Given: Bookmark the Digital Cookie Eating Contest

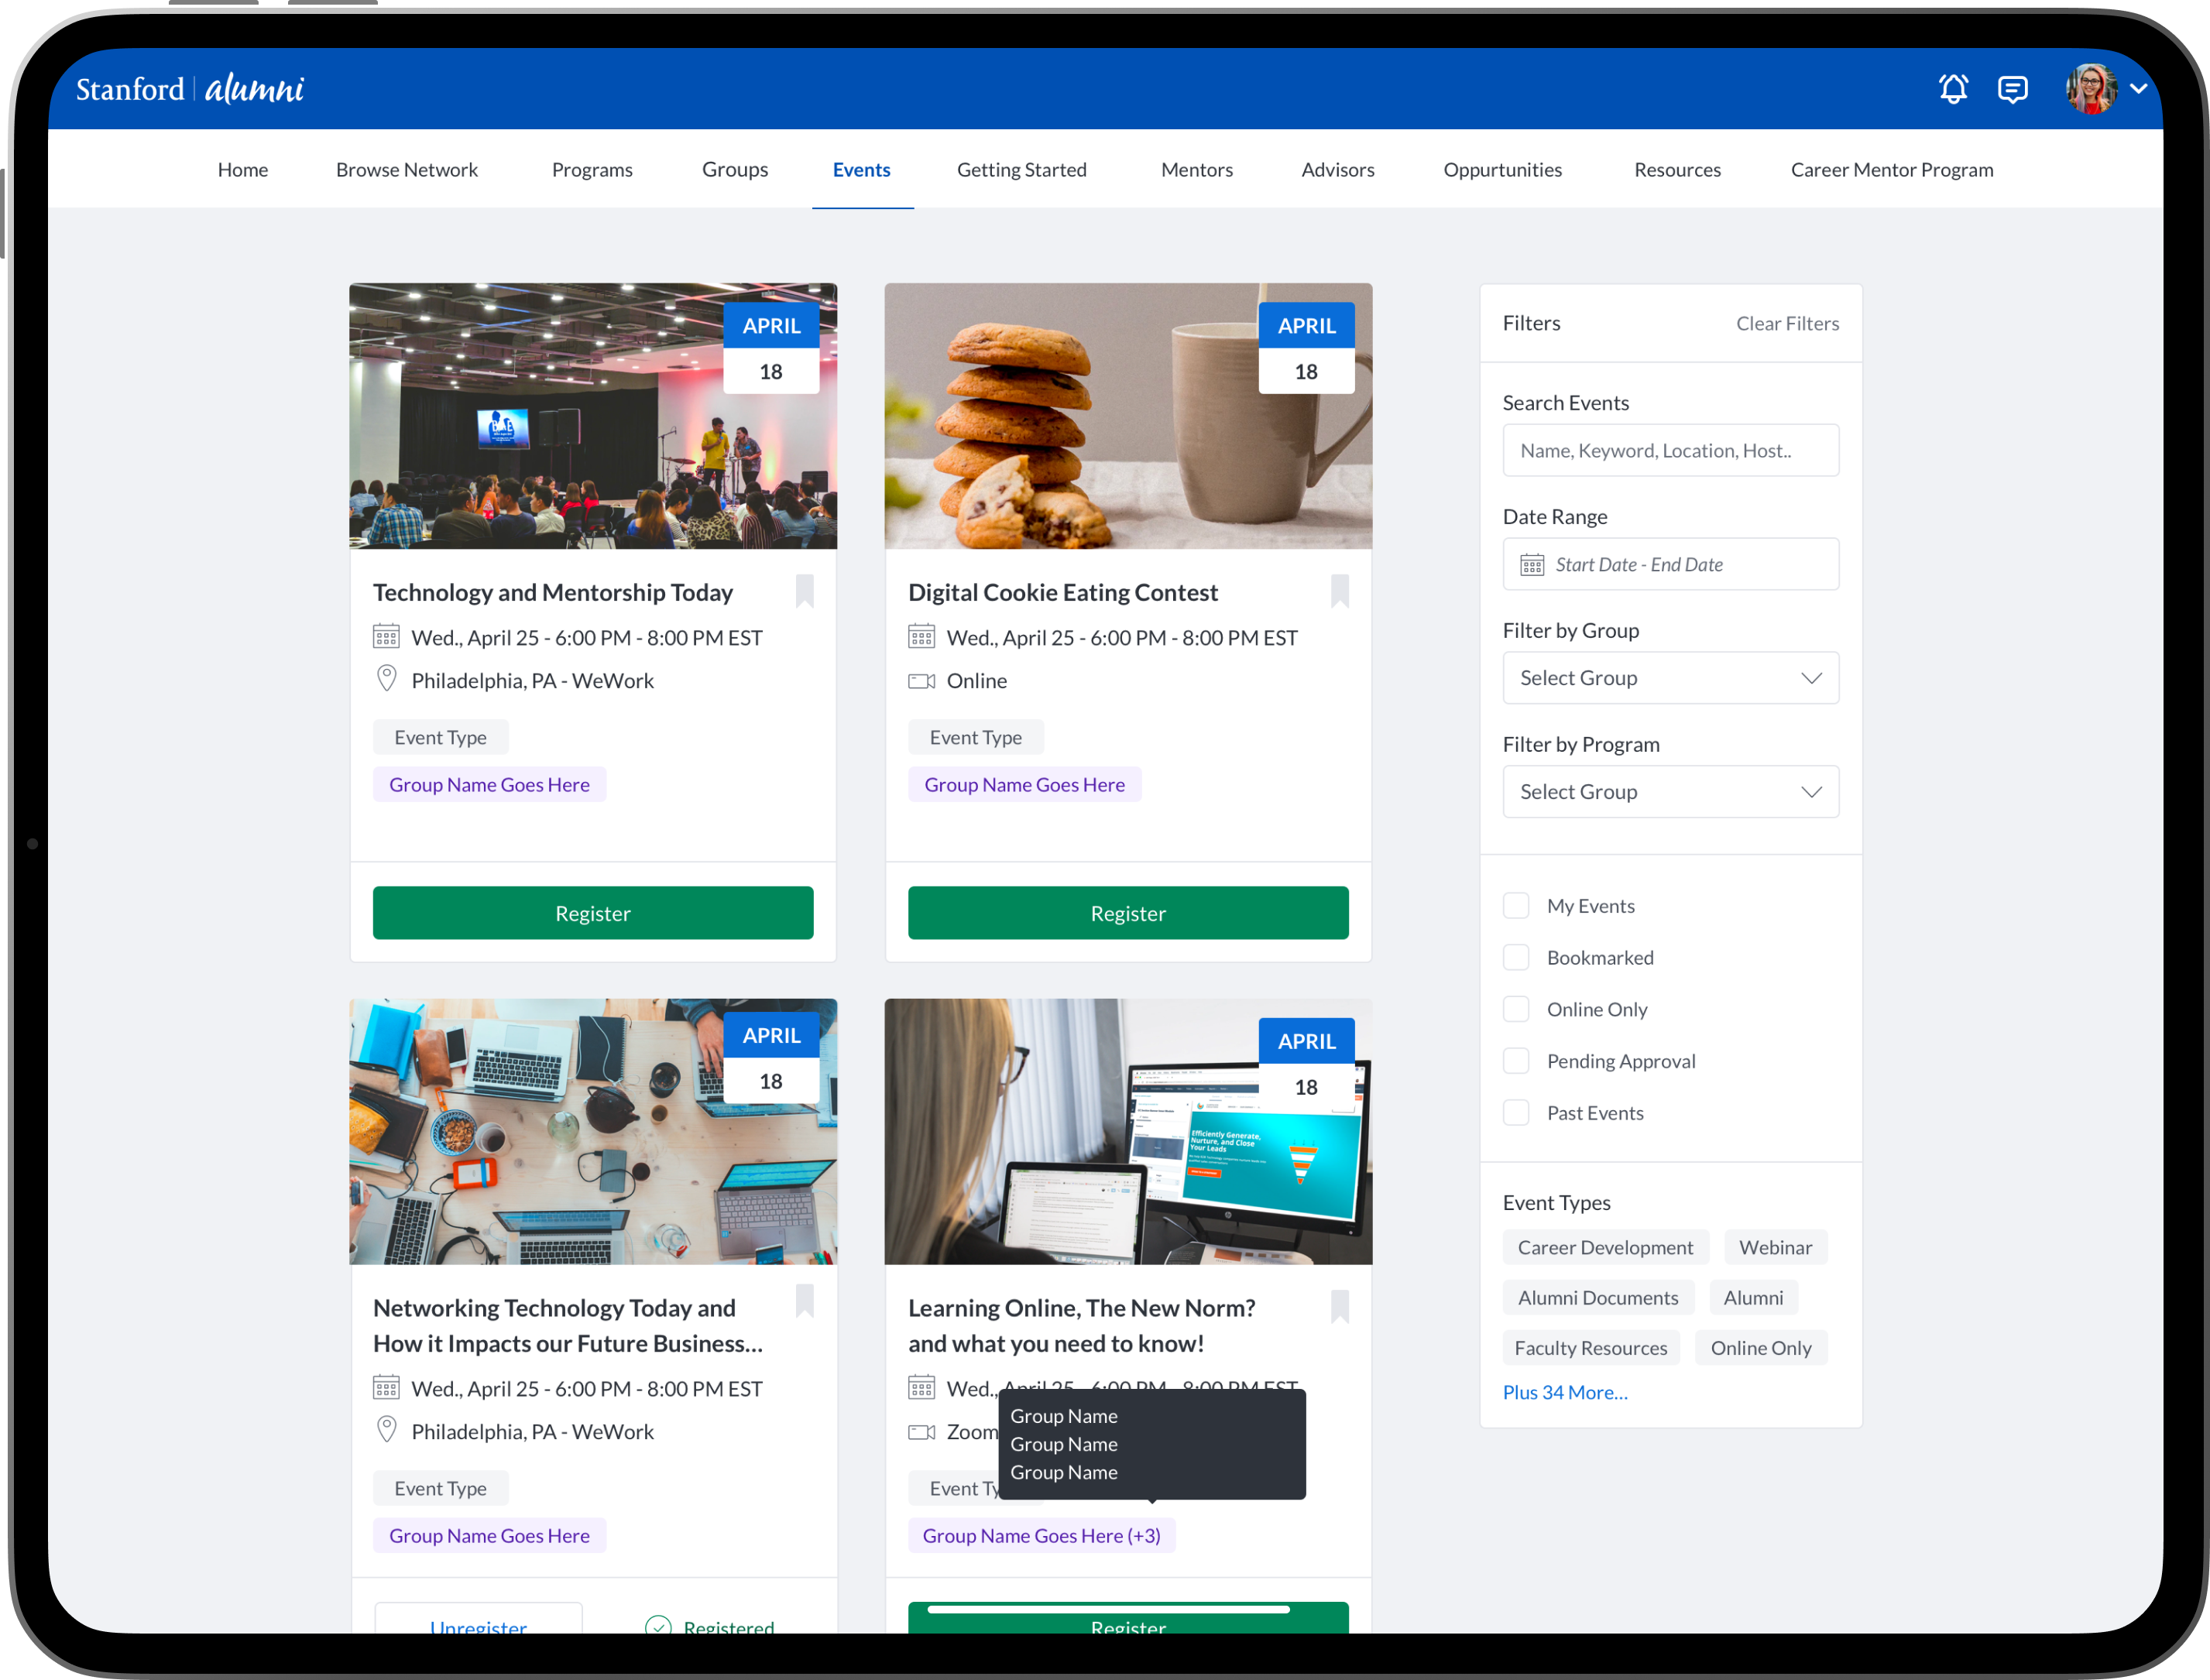Looking at the screenshot, I should click(1340, 591).
